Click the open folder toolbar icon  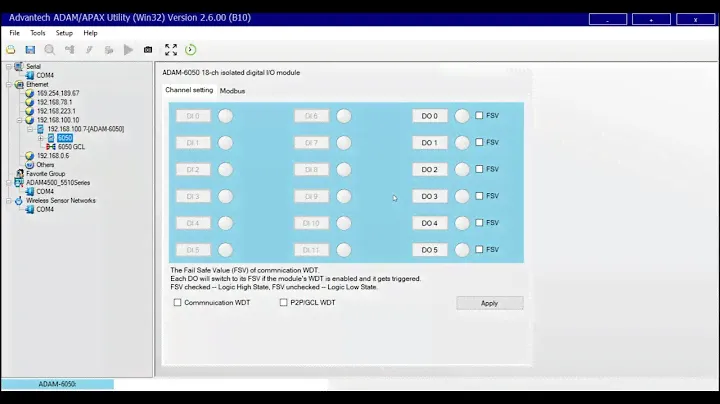point(11,50)
